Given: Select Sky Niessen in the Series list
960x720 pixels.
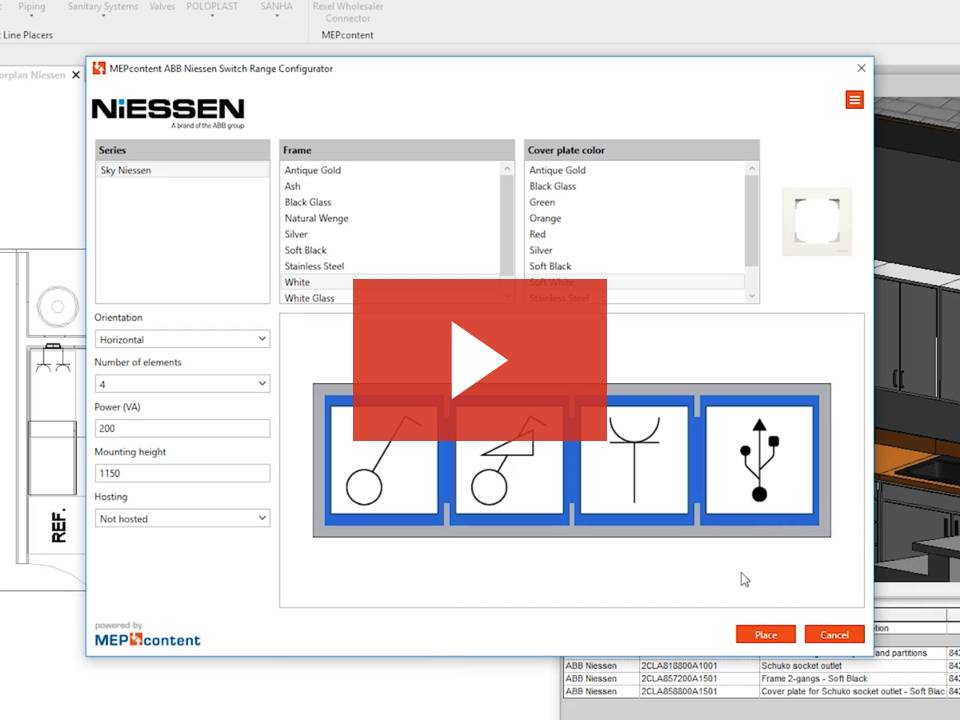Looking at the screenshot, I should click(x=182, y=170).
